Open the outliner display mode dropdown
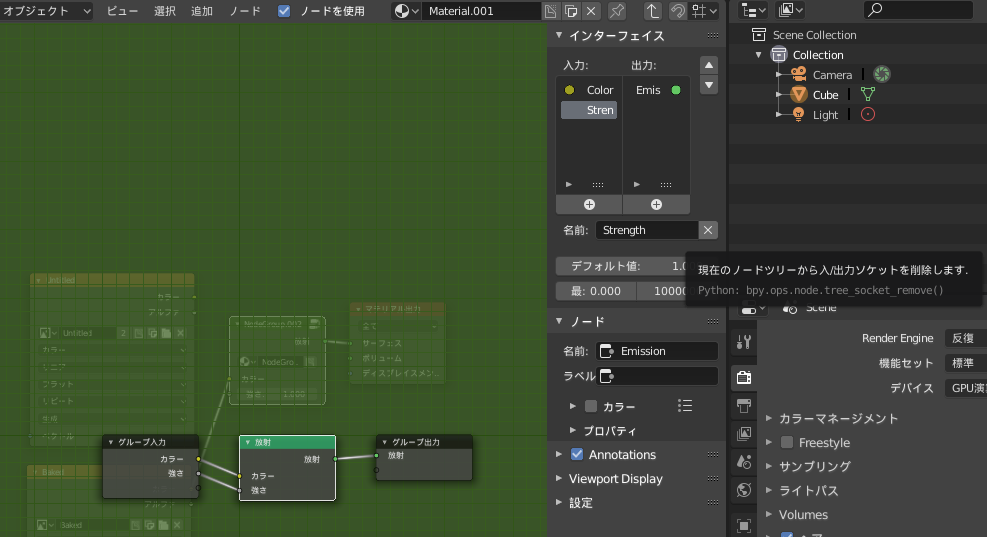Screen dimensions: 987x537 [x=791, y=10]
